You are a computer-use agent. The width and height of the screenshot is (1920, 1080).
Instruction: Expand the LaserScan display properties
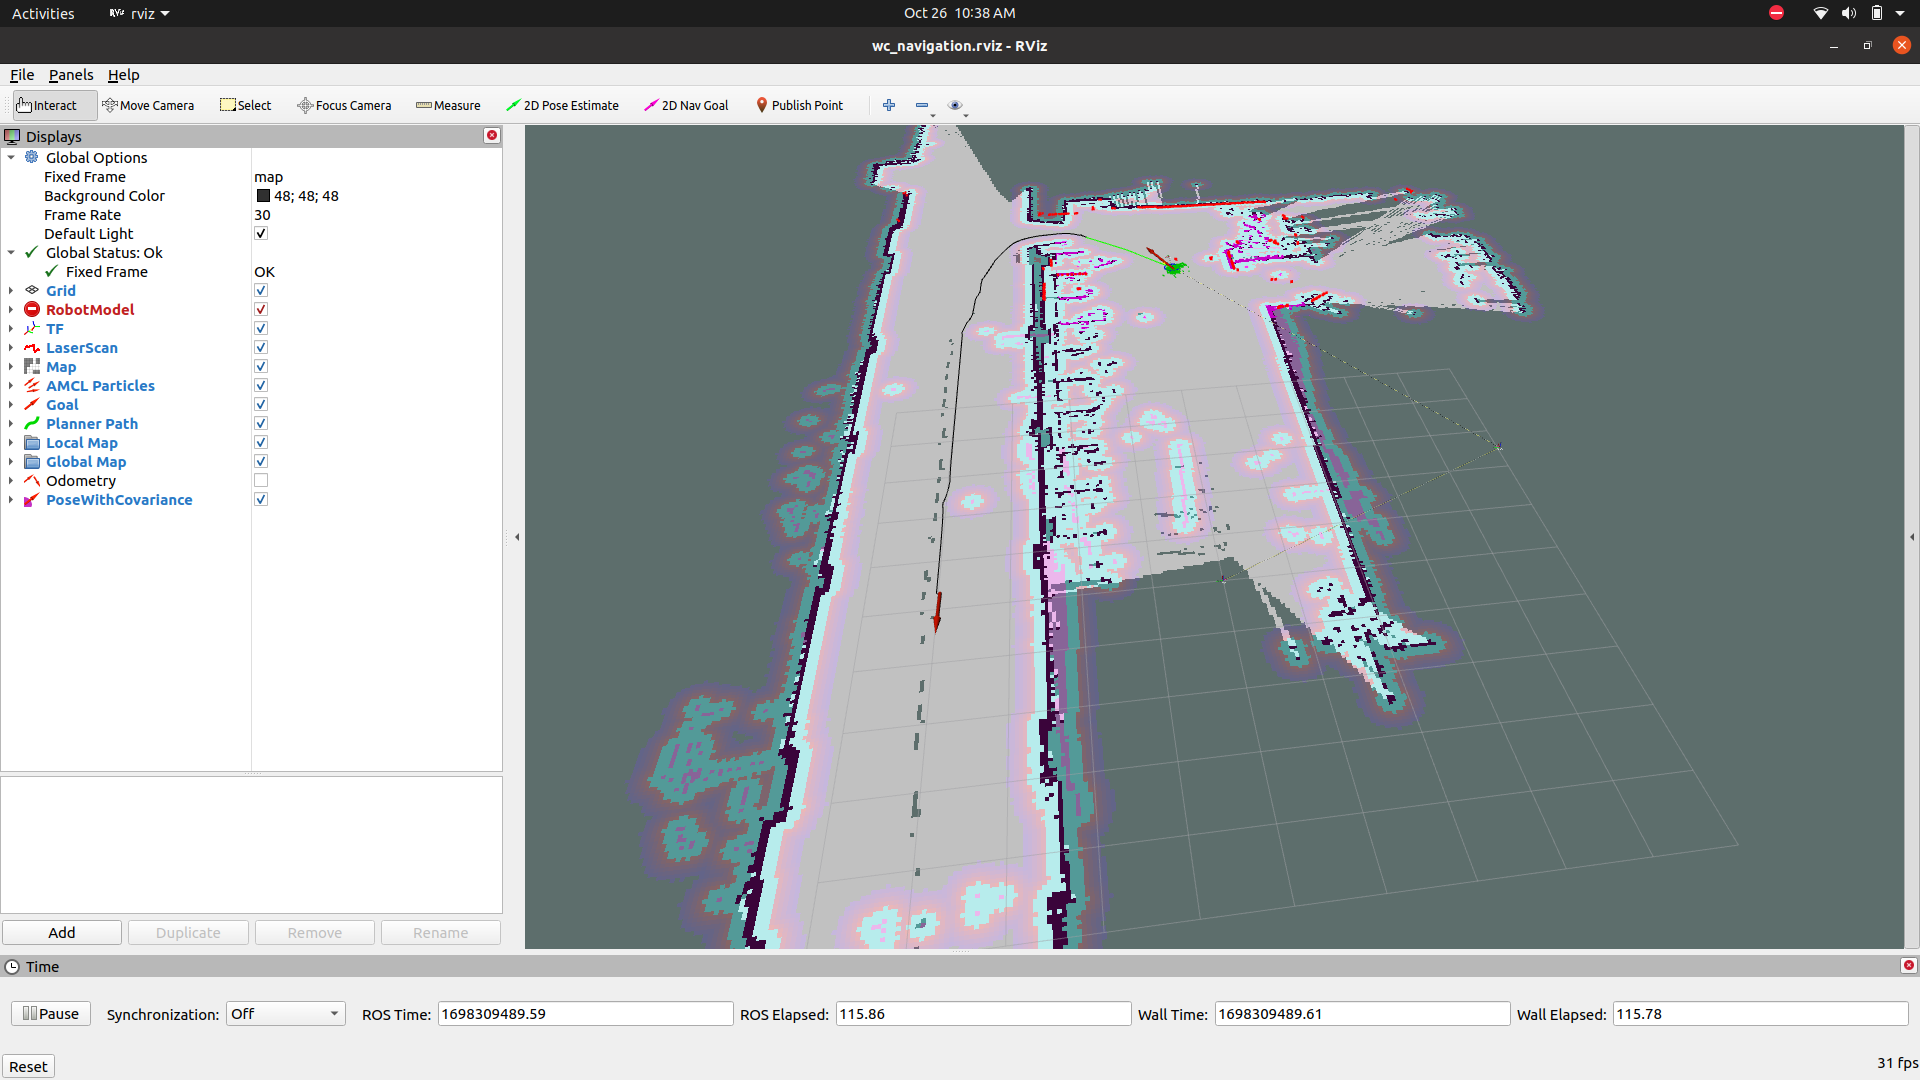tap(11, 347)
